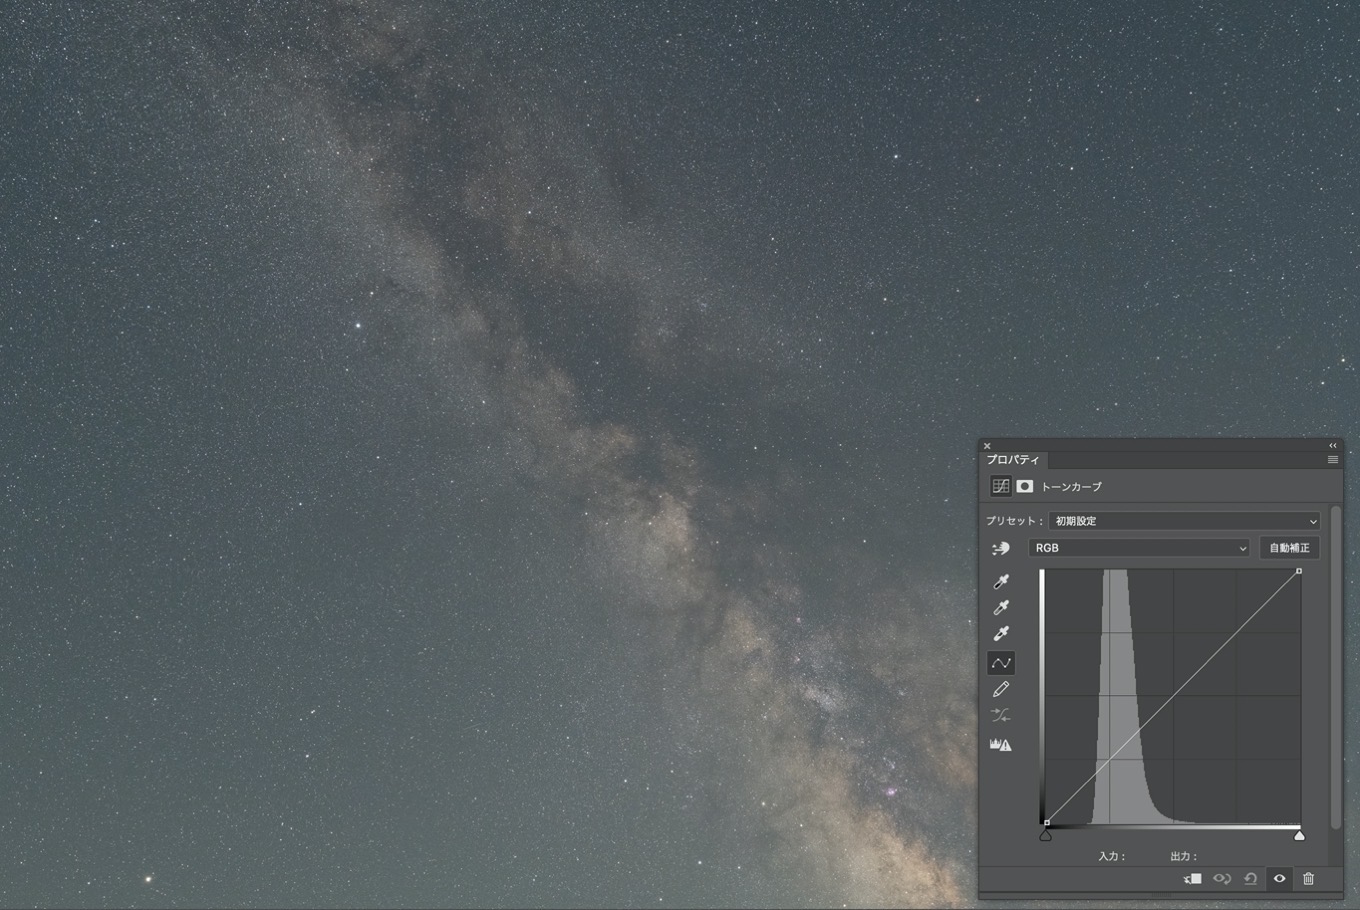Delete the adjustment layer with trash icon

pyautogui.click(x=1308, y=878)
